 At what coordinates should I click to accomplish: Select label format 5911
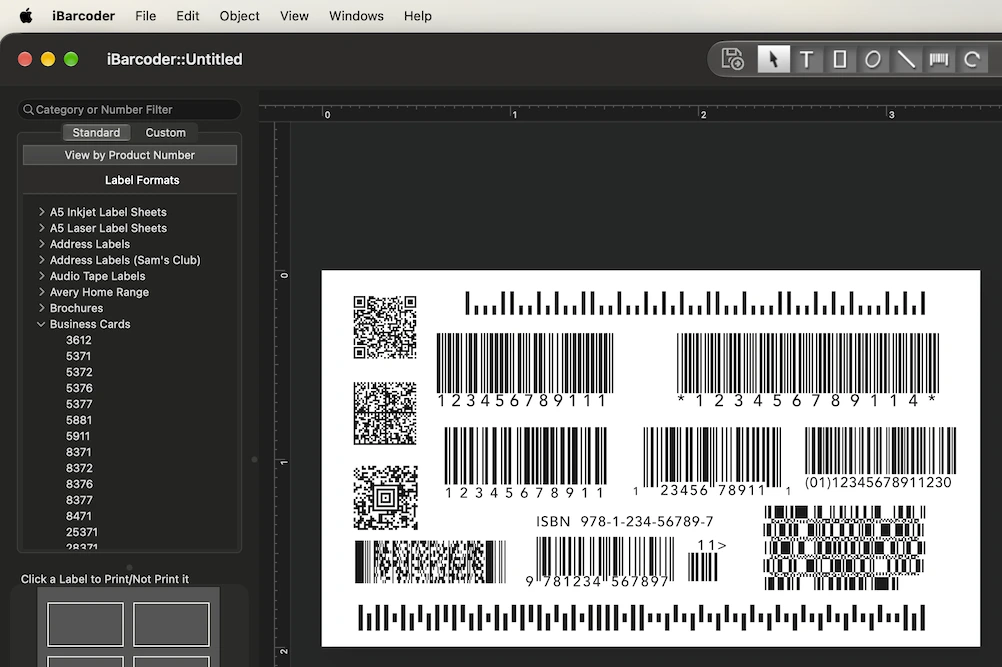tap(78, 436)
